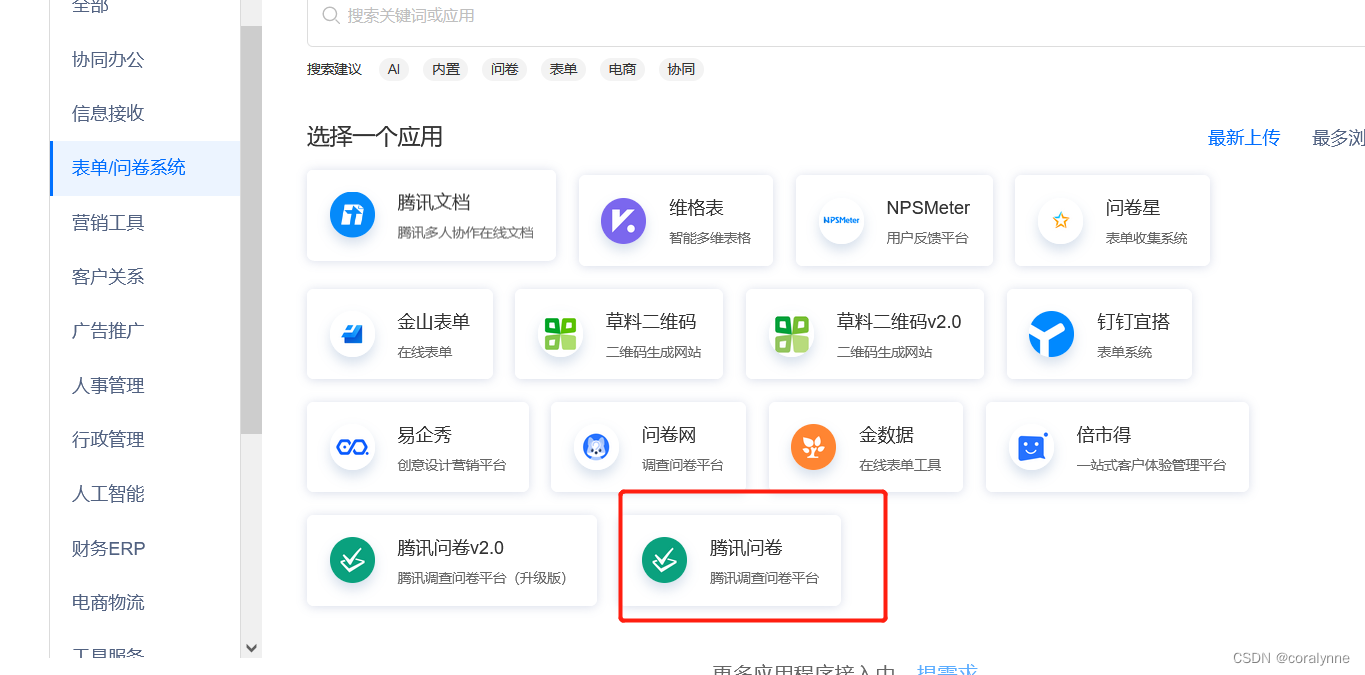Focus the 搜索关键词或应用 search field

click(836, 22)
